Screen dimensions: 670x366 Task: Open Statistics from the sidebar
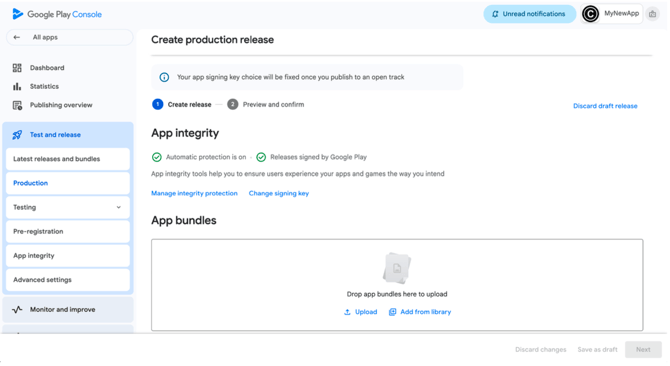(x=44, y=86)
